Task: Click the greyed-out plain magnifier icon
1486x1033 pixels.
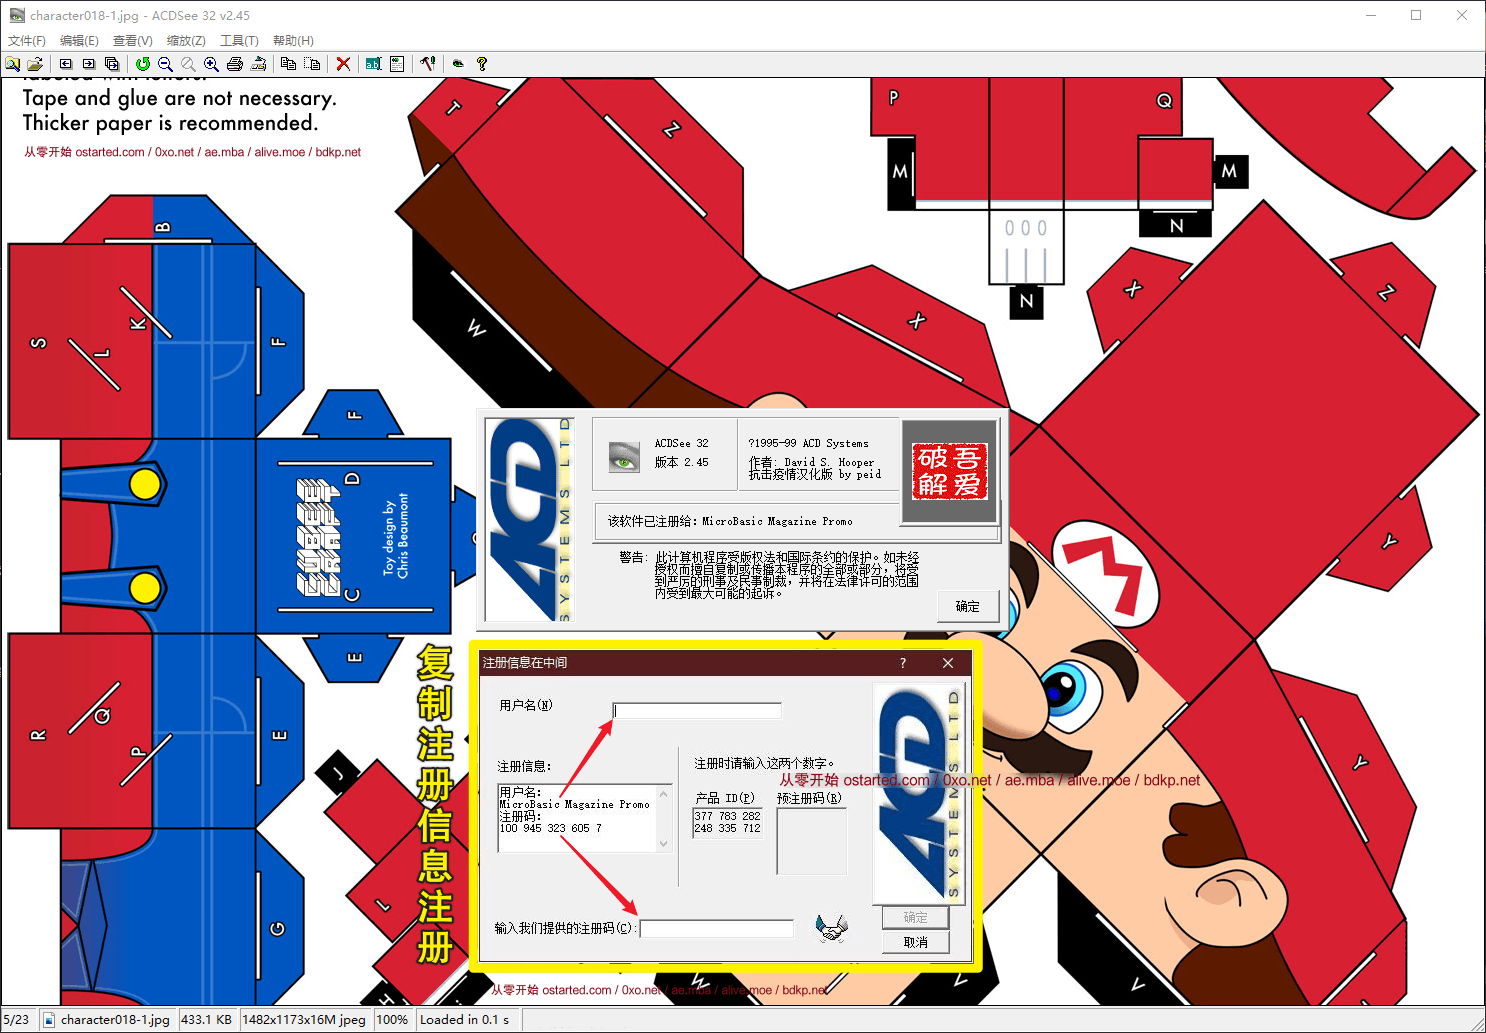Action: pyautogui.click(x=188, y=64)
